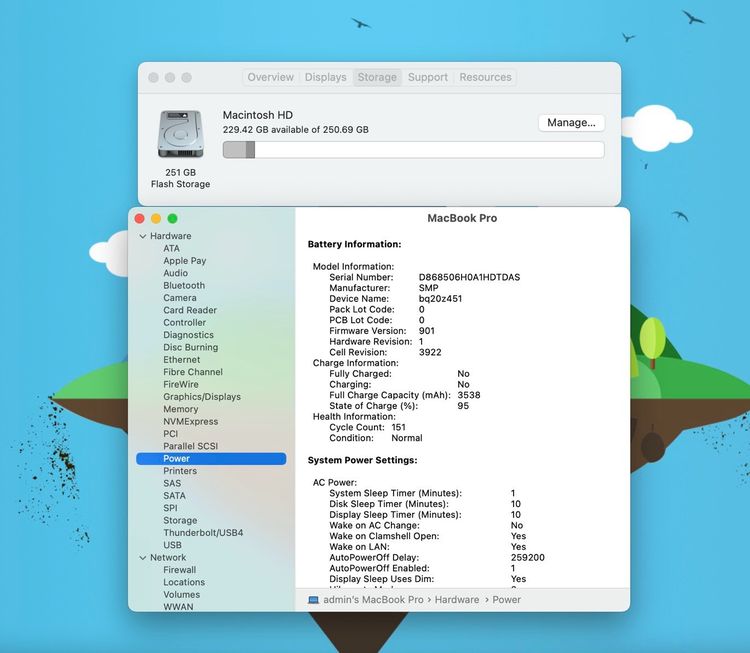
Task: Select SPI in the sidebar
Action: [170, 508]
